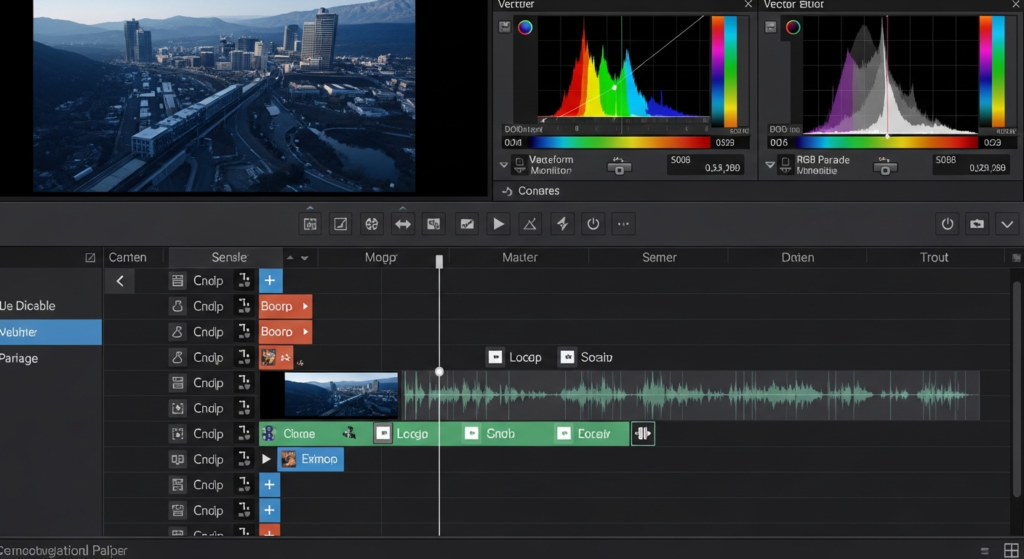Click the back arrow at top of track list
Viewport: 1024px width, 559px height.
(x=120, y=281)
